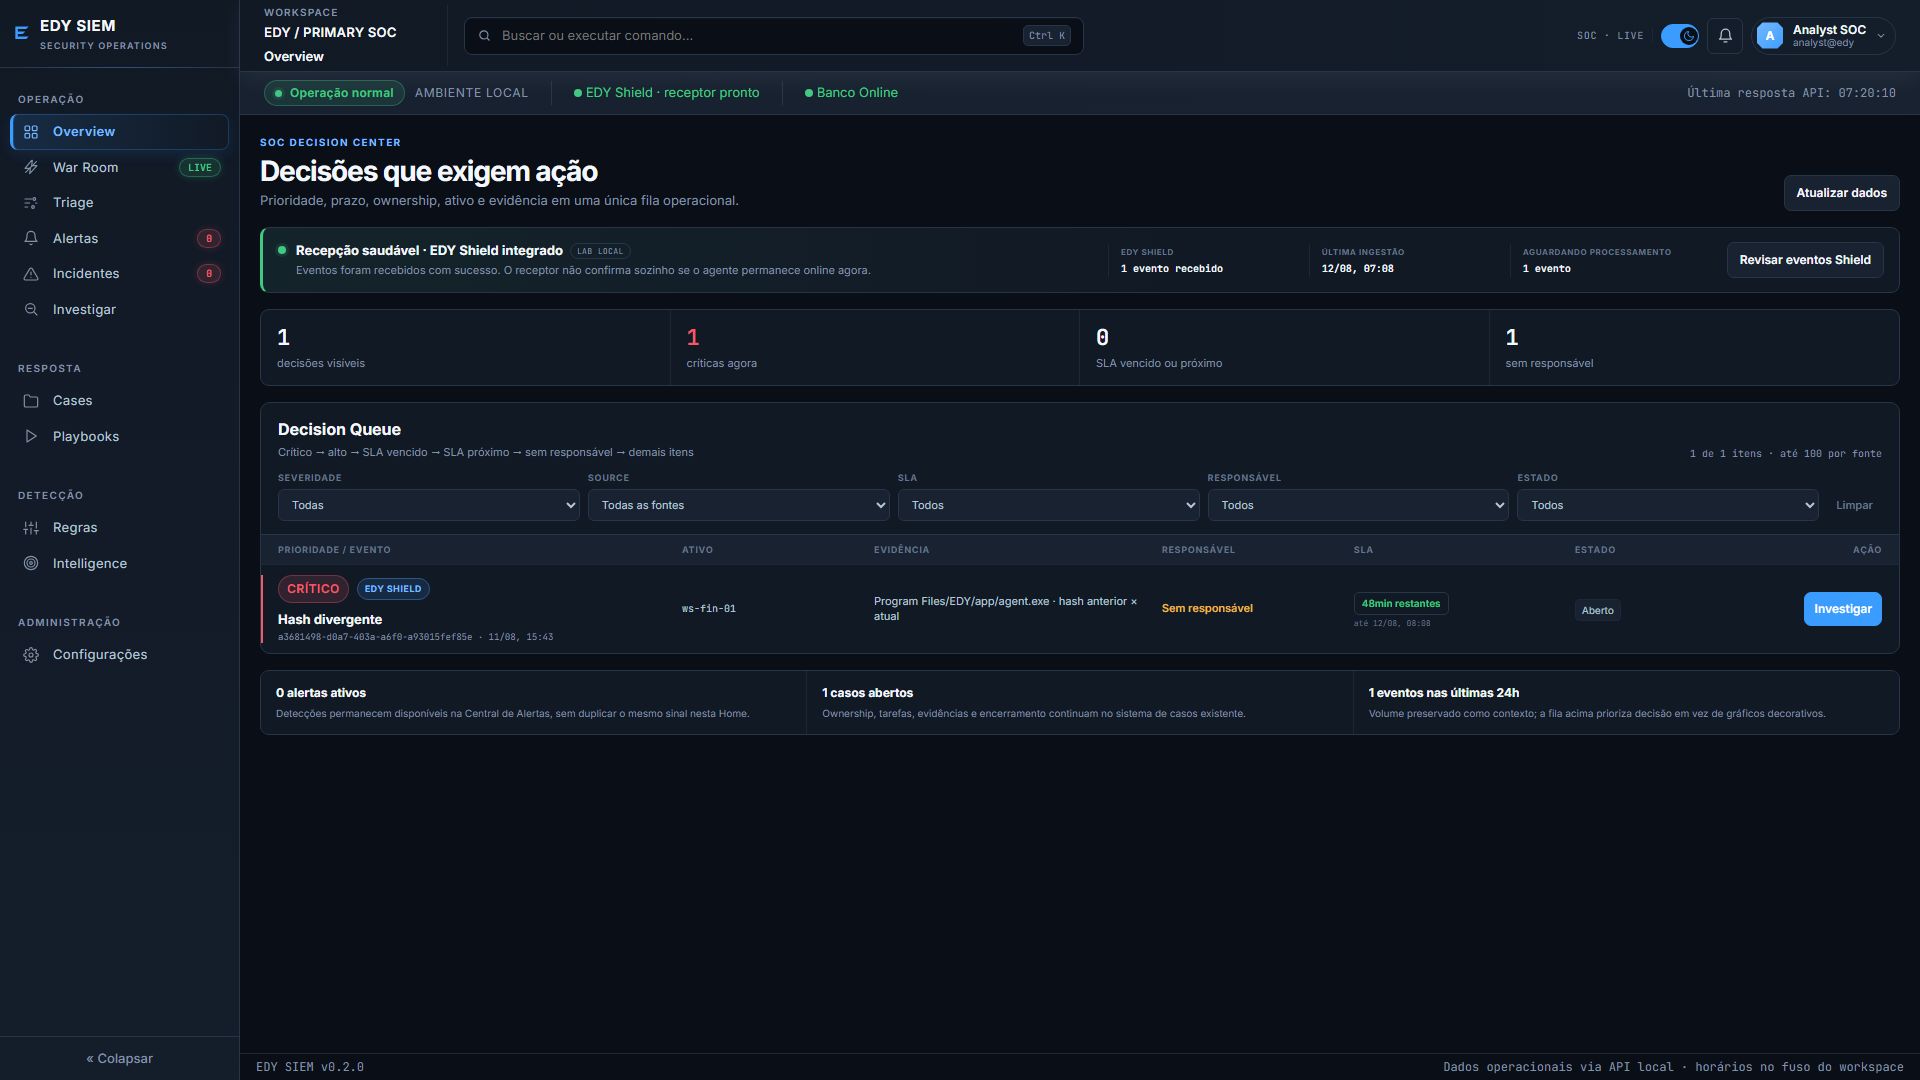Focus the Buscar ou executar comando field

(773, 36)
